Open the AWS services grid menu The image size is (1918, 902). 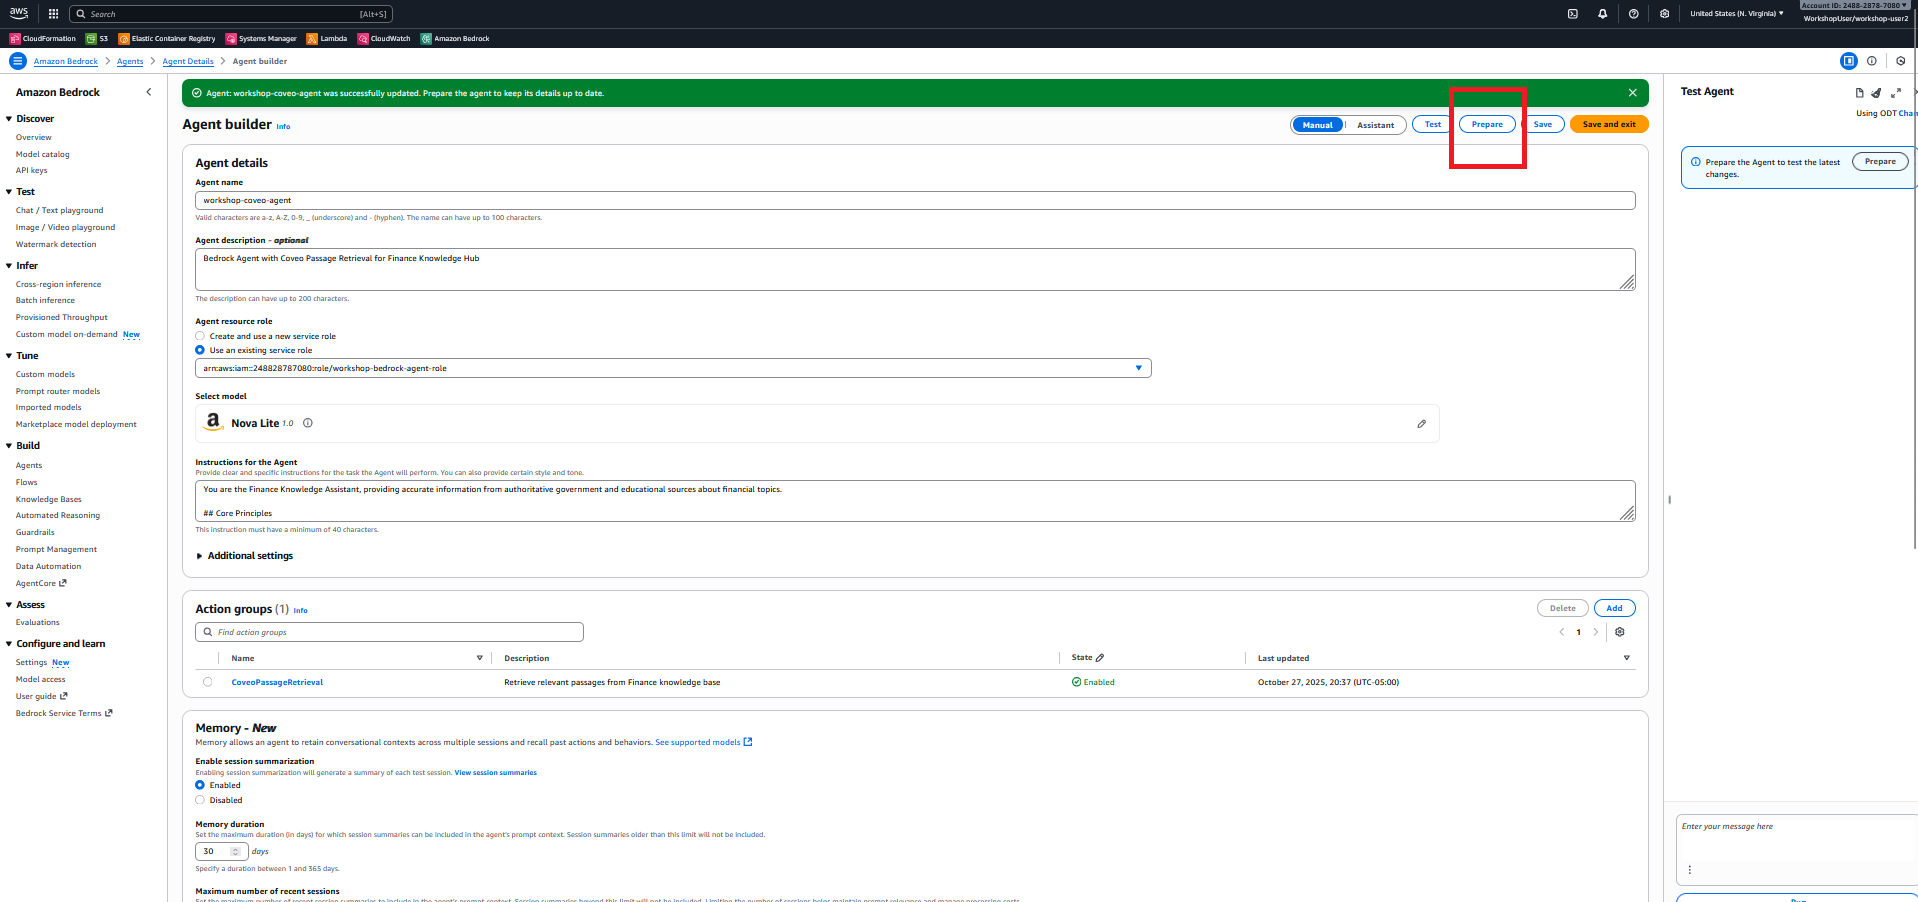click(x=53, y=14)
